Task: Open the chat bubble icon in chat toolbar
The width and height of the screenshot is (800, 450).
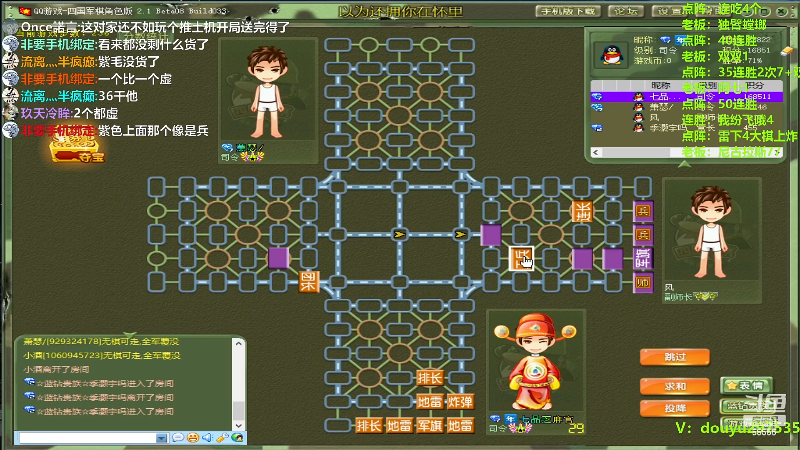Action: [x=178, y=438]
